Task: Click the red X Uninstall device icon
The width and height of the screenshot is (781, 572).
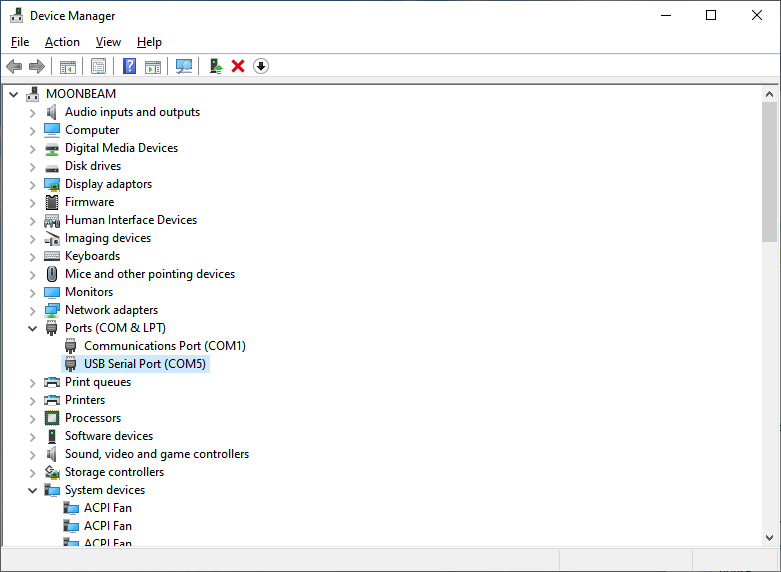Action: tap(238, 66)
